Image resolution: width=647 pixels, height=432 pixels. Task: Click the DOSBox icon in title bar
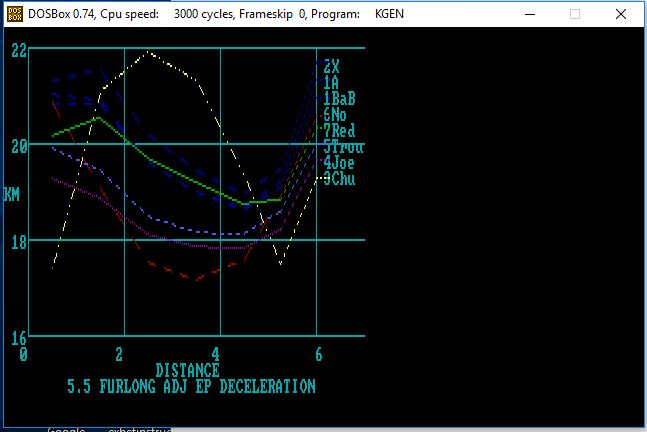click(x=15, y=14)
